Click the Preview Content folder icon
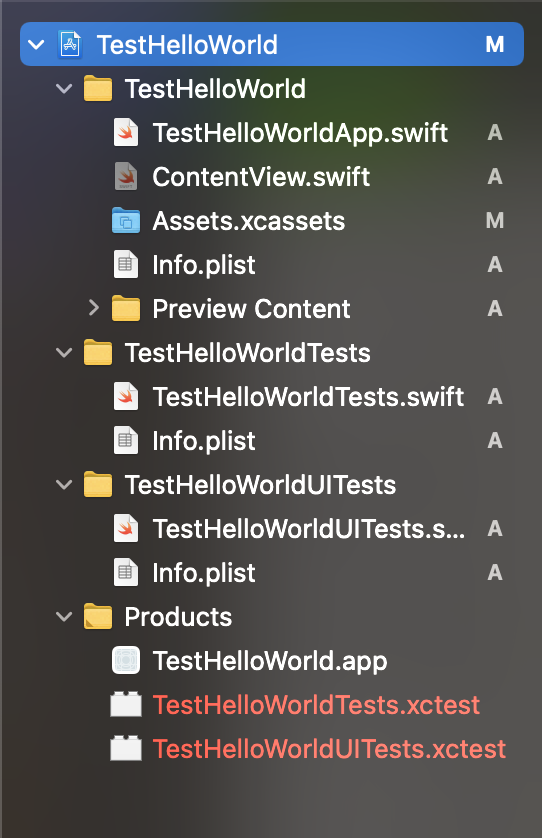The height and width of the screenshot is (838, 542). click(x=126, y=308)
